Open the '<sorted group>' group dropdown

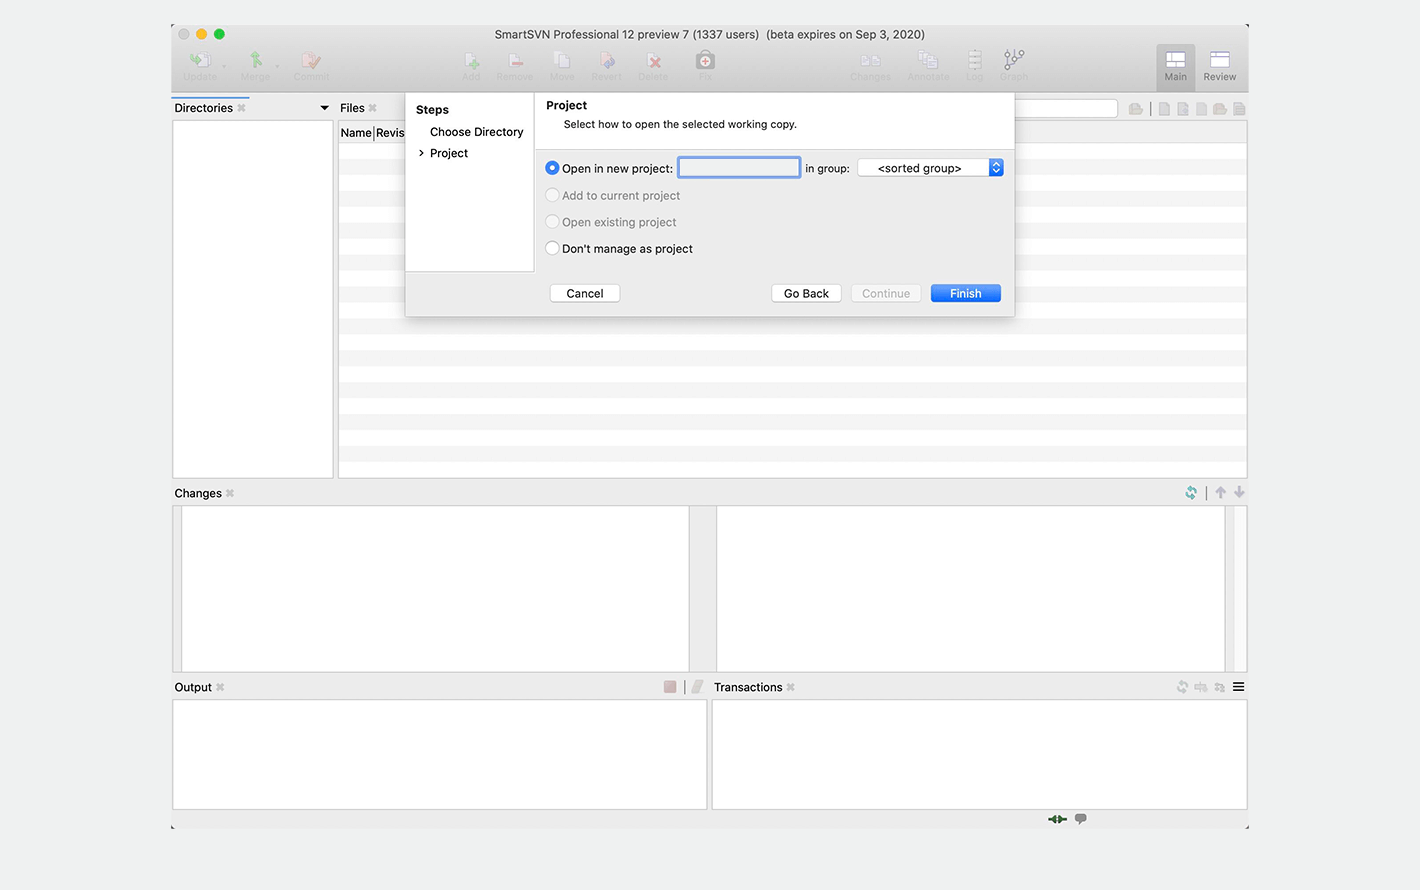click(x=930, y=168)
